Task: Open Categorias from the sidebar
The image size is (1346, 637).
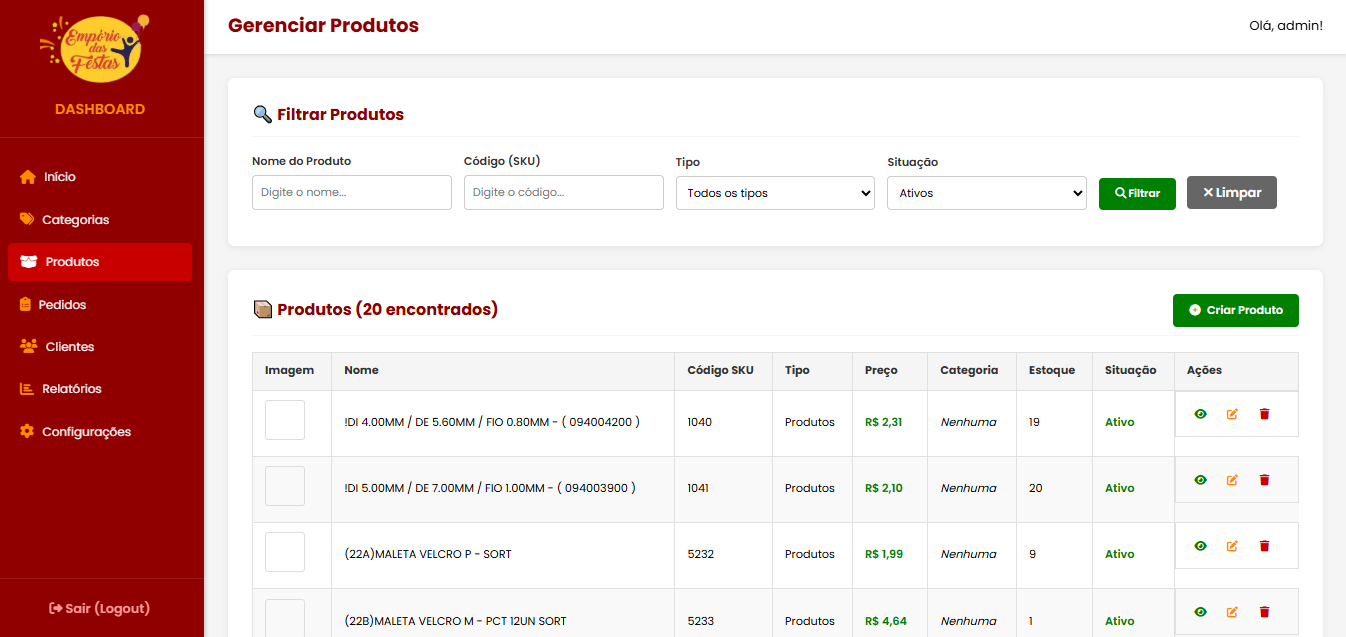Action: pos(75,220)
